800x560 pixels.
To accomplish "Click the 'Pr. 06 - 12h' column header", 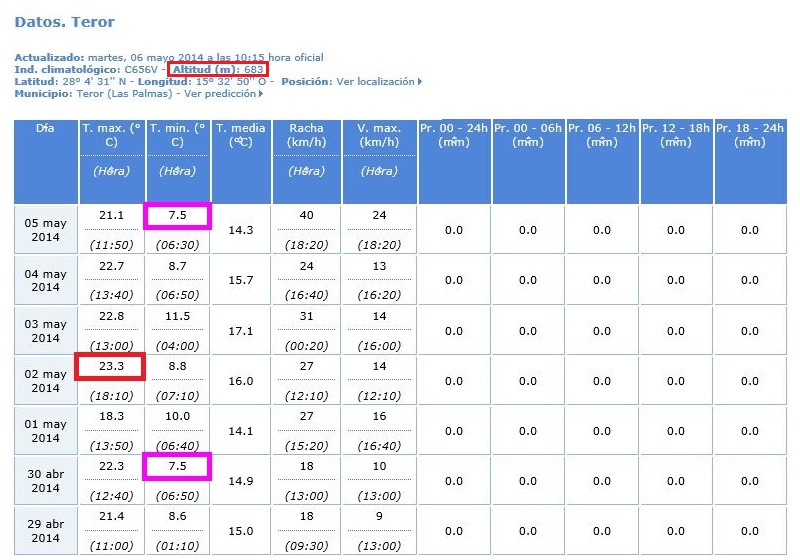I will pos(601,135).
